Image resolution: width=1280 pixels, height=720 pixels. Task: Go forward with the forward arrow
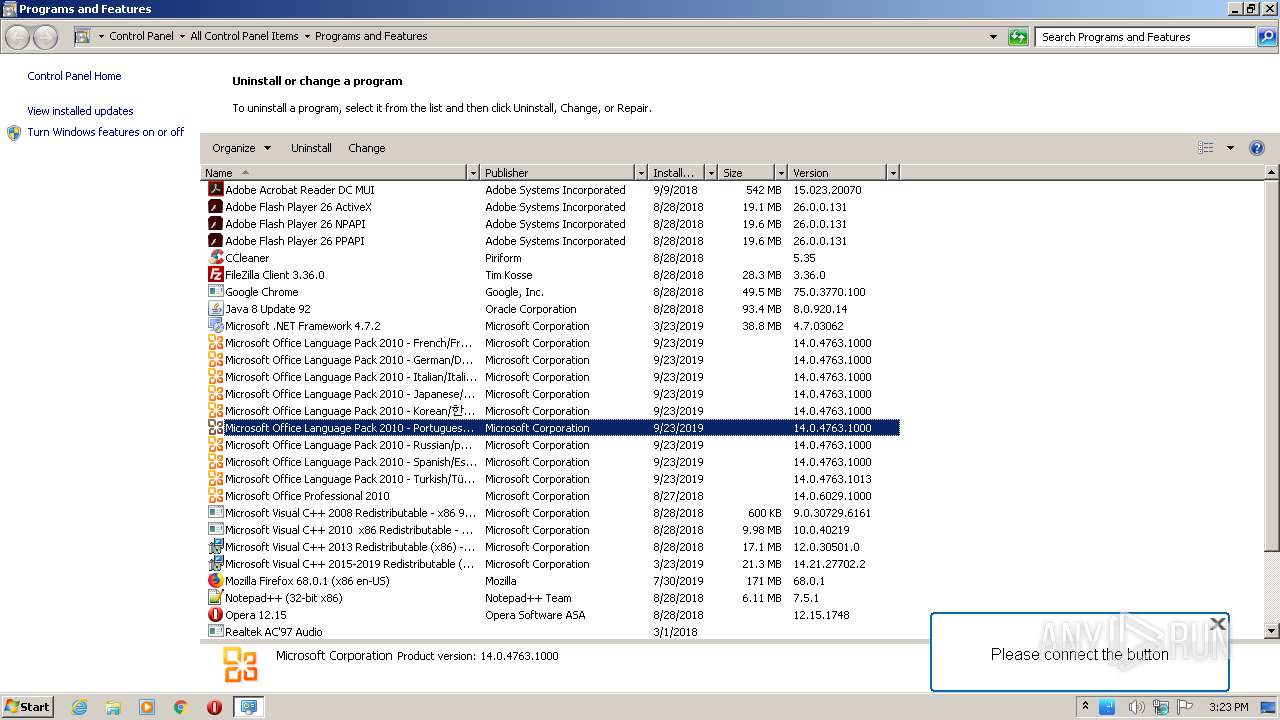click(45, 37)
